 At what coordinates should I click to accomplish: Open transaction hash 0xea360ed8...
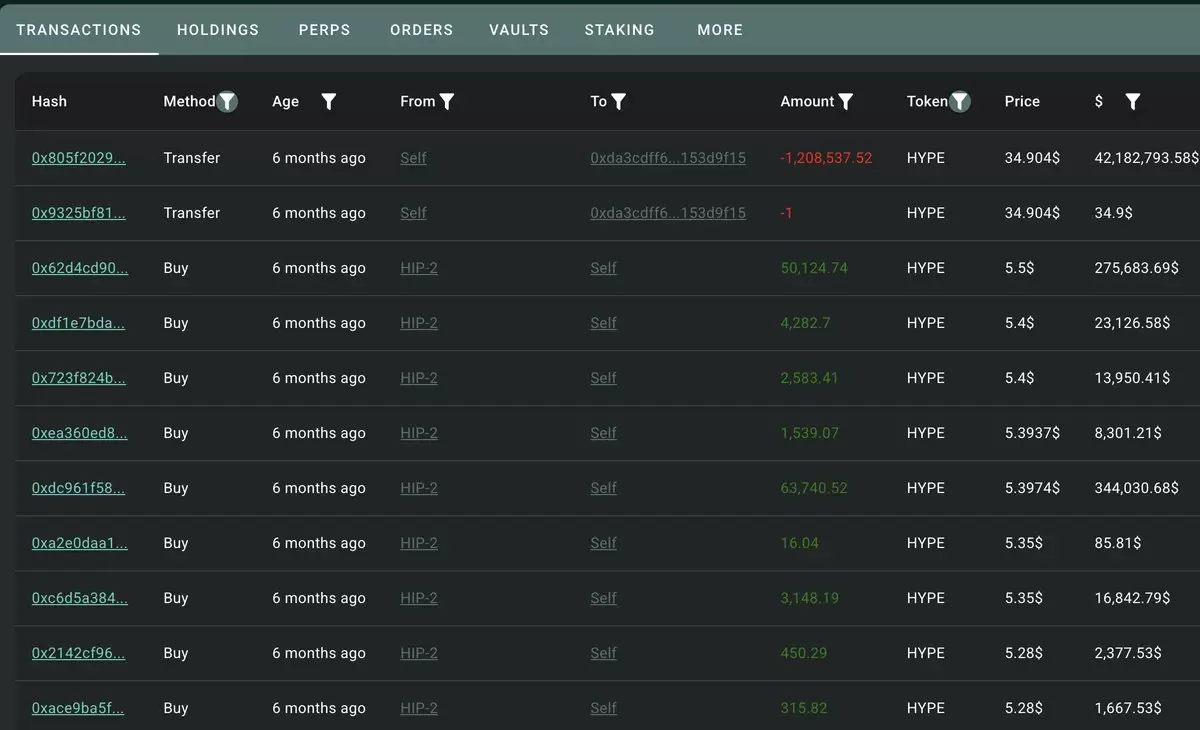pos(80,433)
